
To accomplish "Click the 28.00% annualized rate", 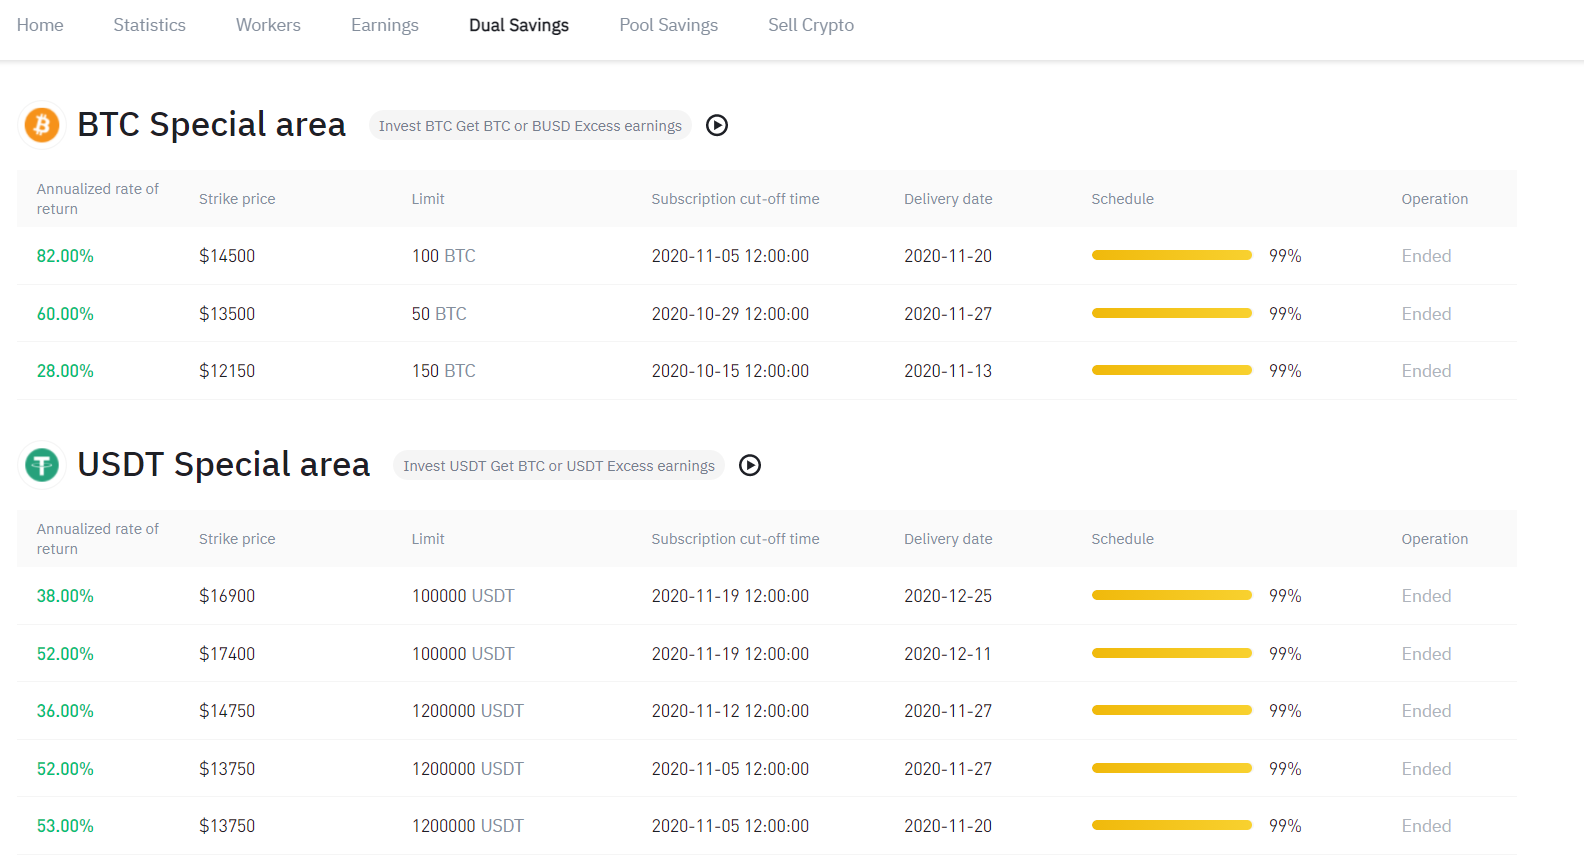I will tap(65, 371).
